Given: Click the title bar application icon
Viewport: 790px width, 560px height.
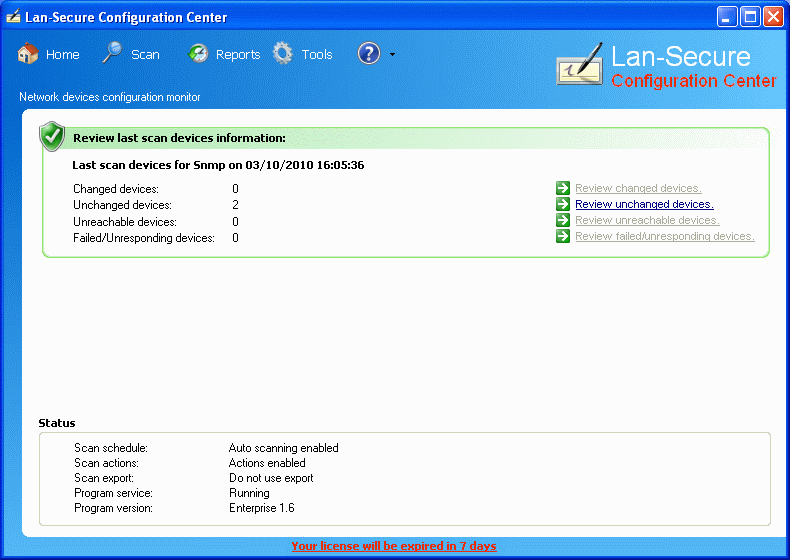Looking at the screenshot, I should (x=13, y=17).
